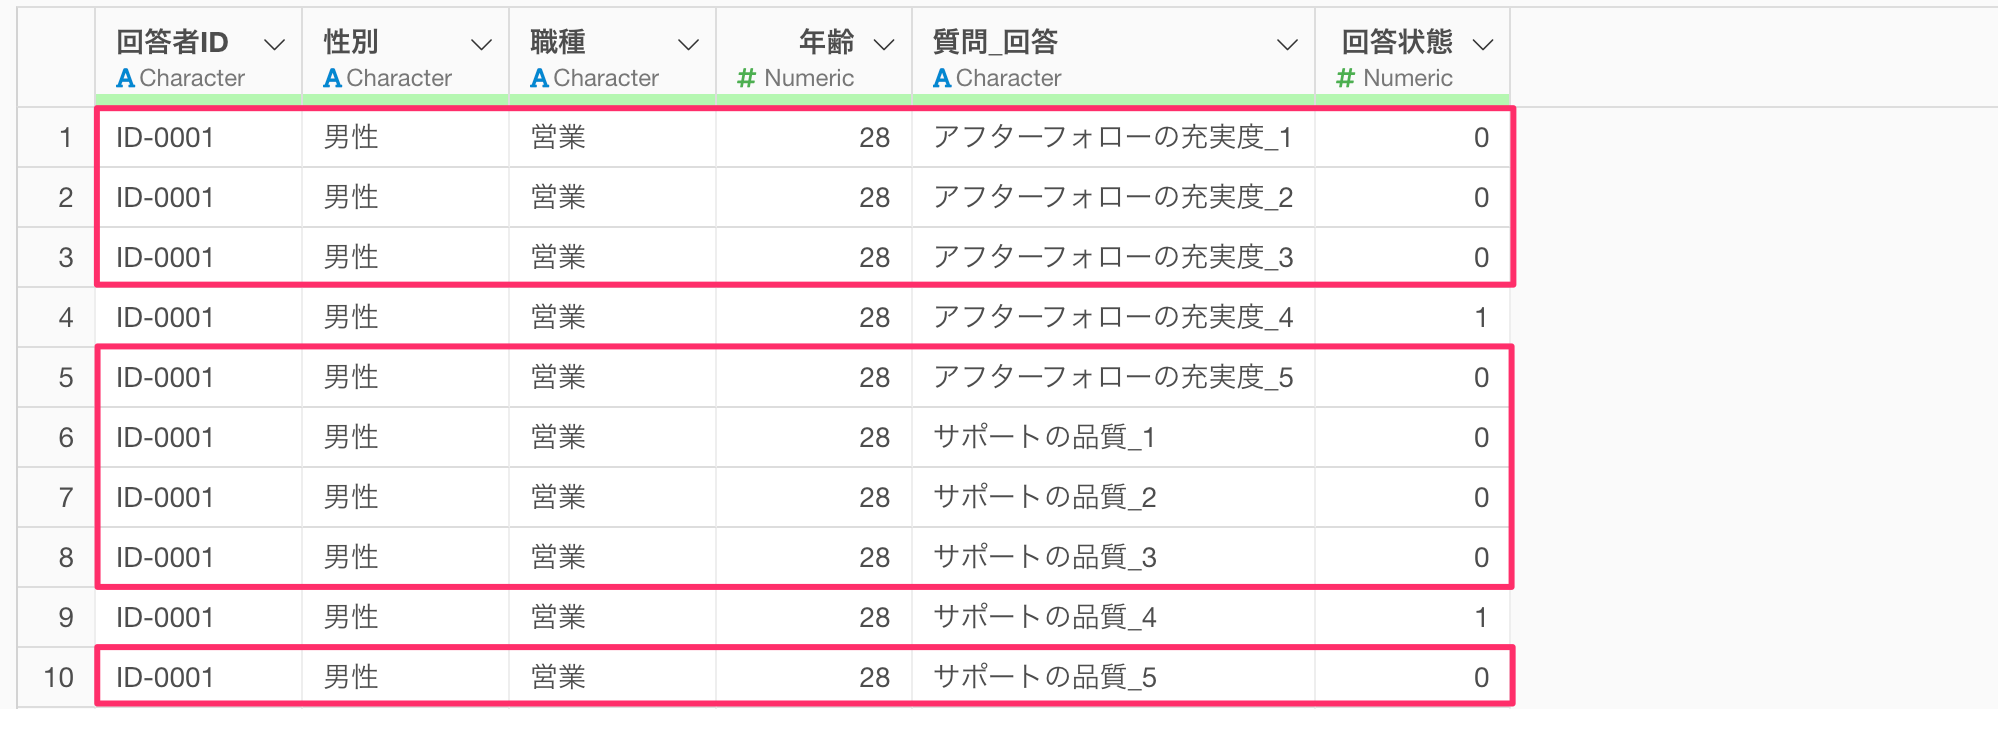Click the Character type icon under 質問_回答

coord(942,78)
